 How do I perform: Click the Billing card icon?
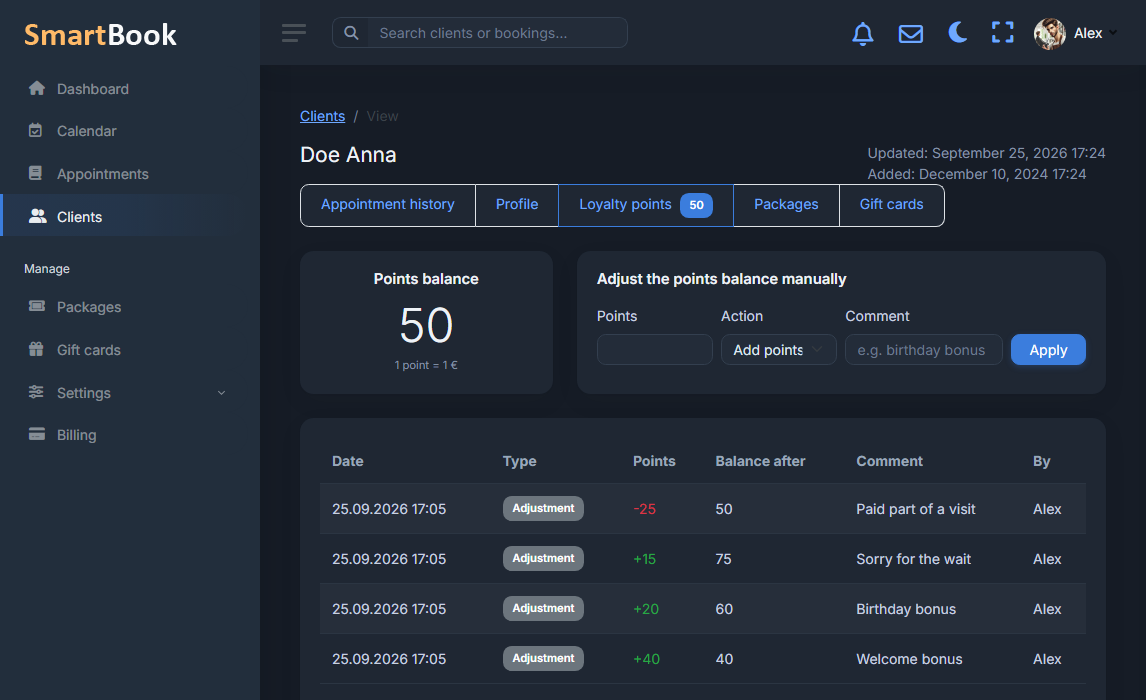[37, 434]
